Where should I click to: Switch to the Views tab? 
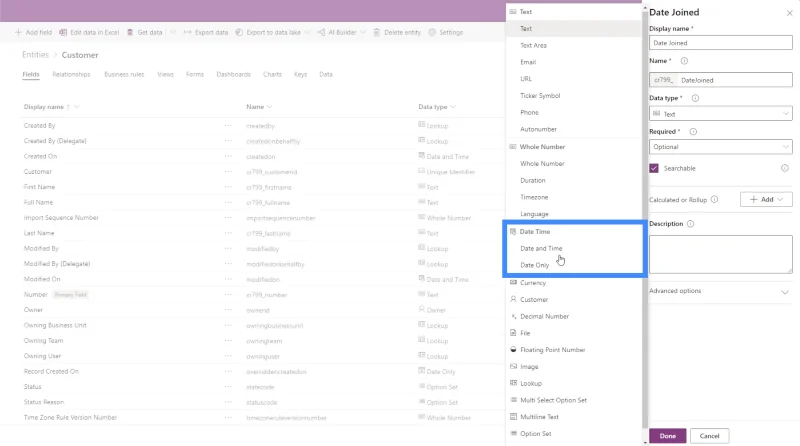point(165,75)
